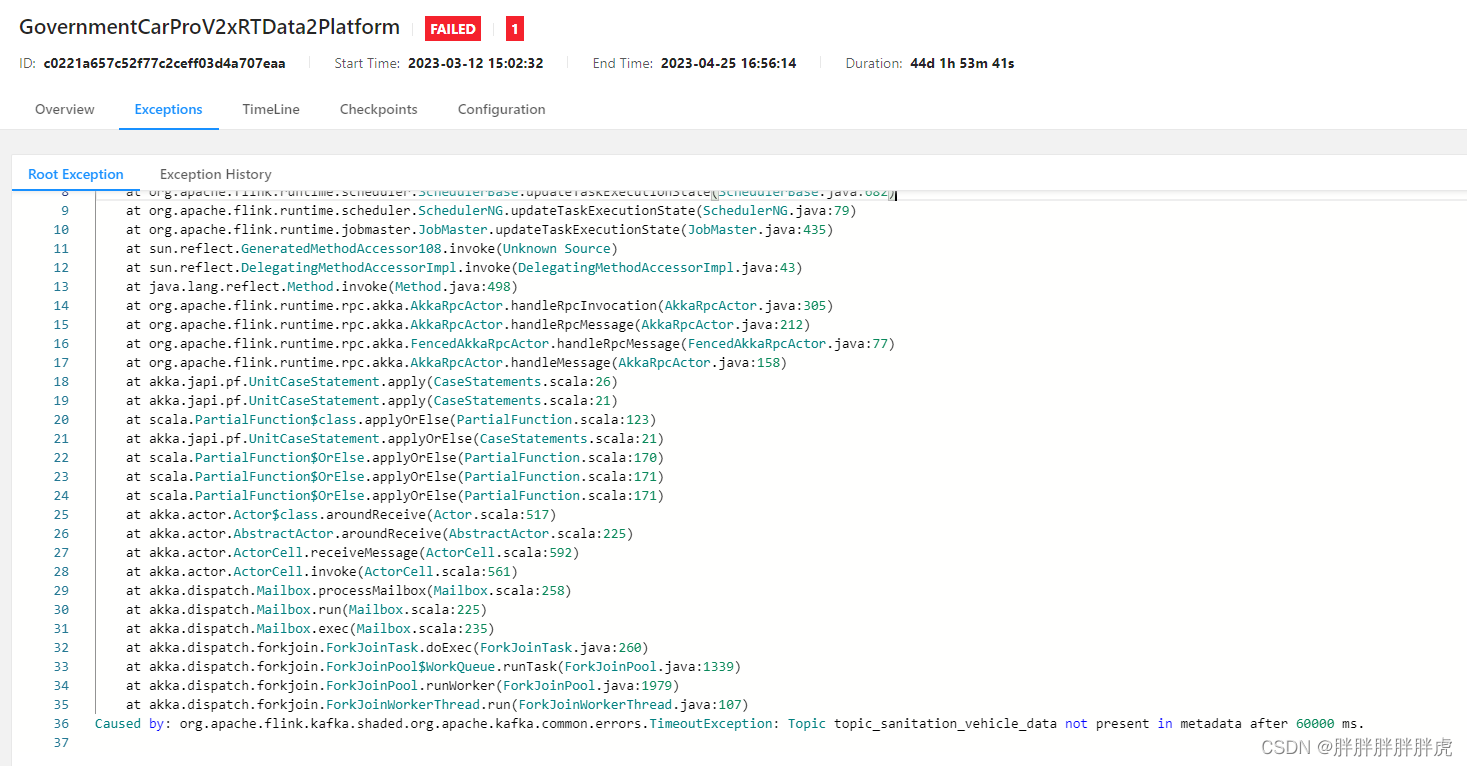Viewport: 1467px width, 766px height.
Task: Click the Mailbox.exec stack frame
Action: [x=310, y=629]
